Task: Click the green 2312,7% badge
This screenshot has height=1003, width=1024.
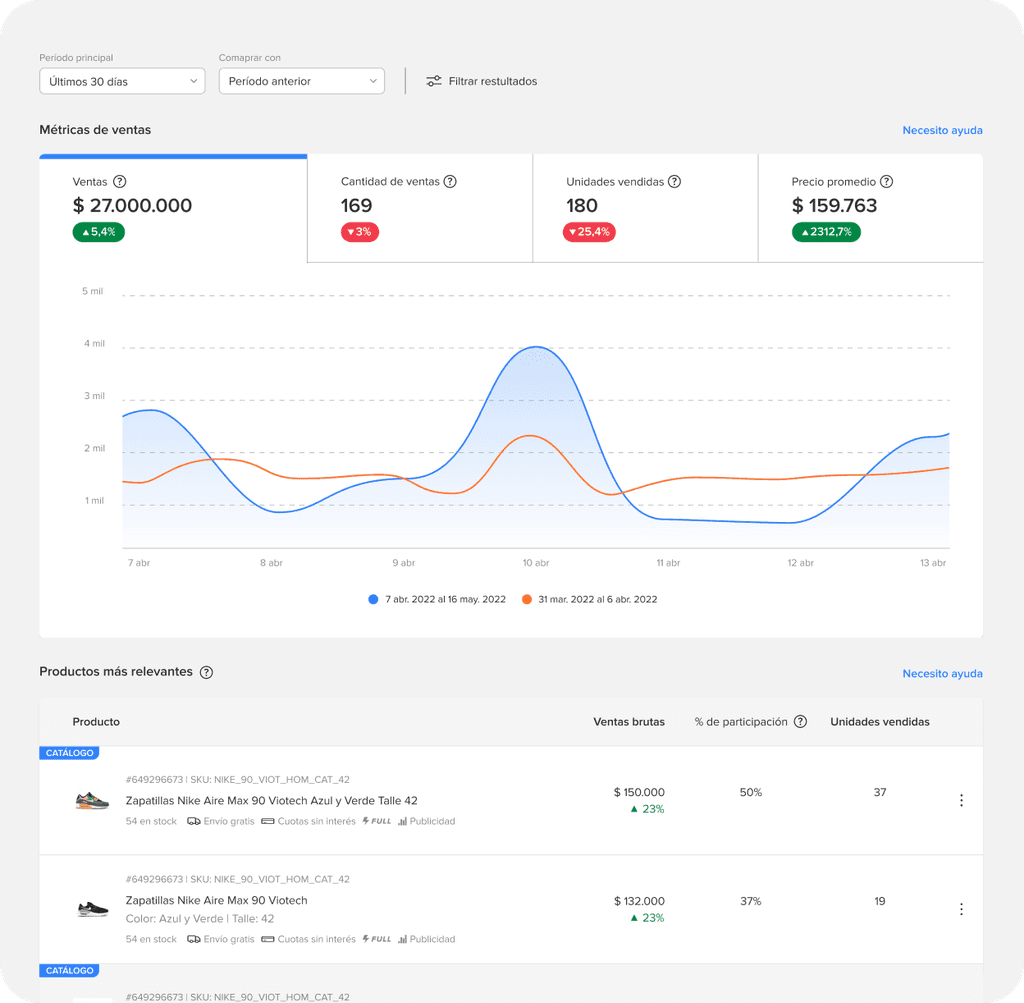Action: tap(826, 232)
